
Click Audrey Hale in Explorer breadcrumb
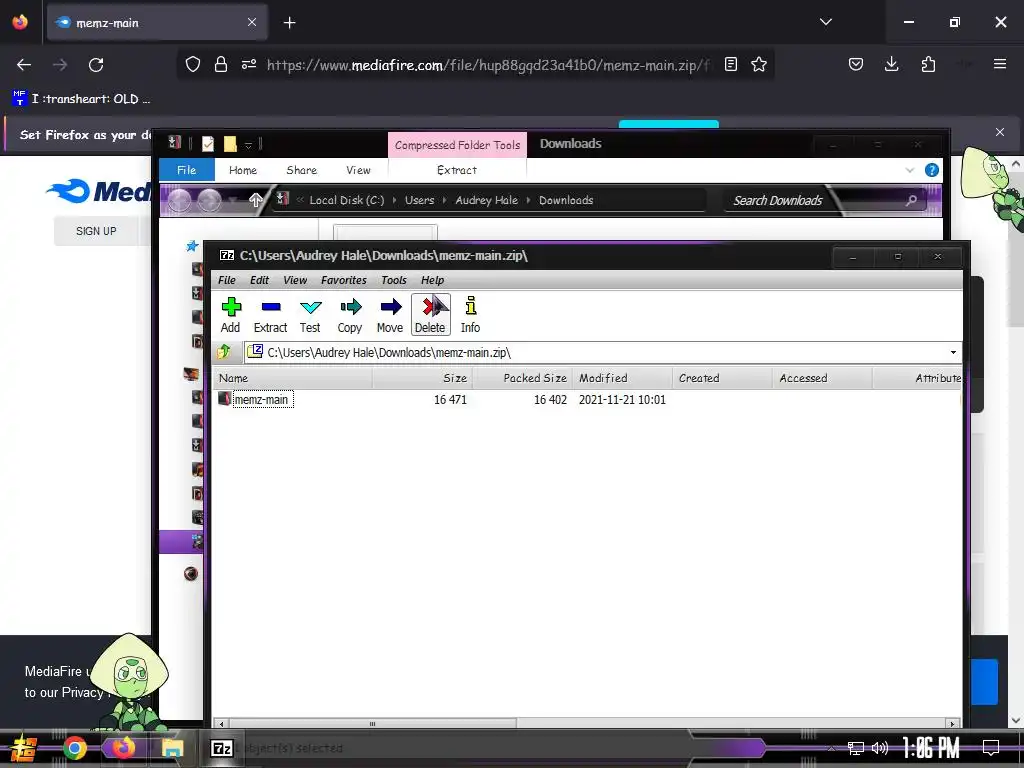coord(487,200)
